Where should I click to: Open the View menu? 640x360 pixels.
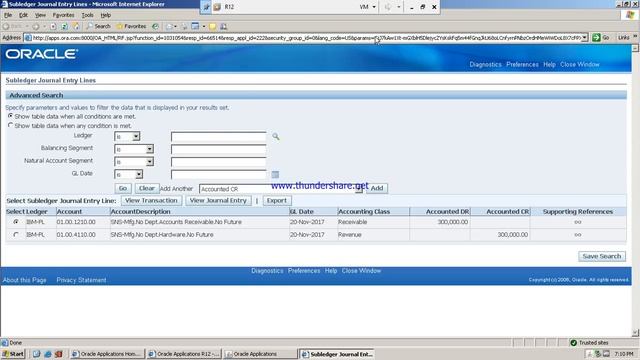(x=40, y=15)
